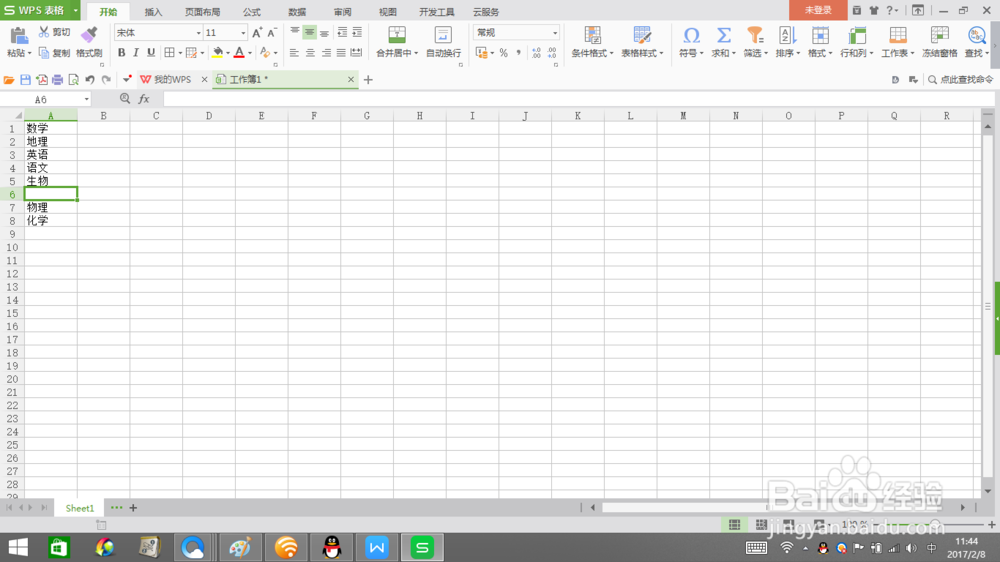The height and width of the screenshot is (562, 1000).
Task: Apply the red font color swatch
Action: [239, 53]
